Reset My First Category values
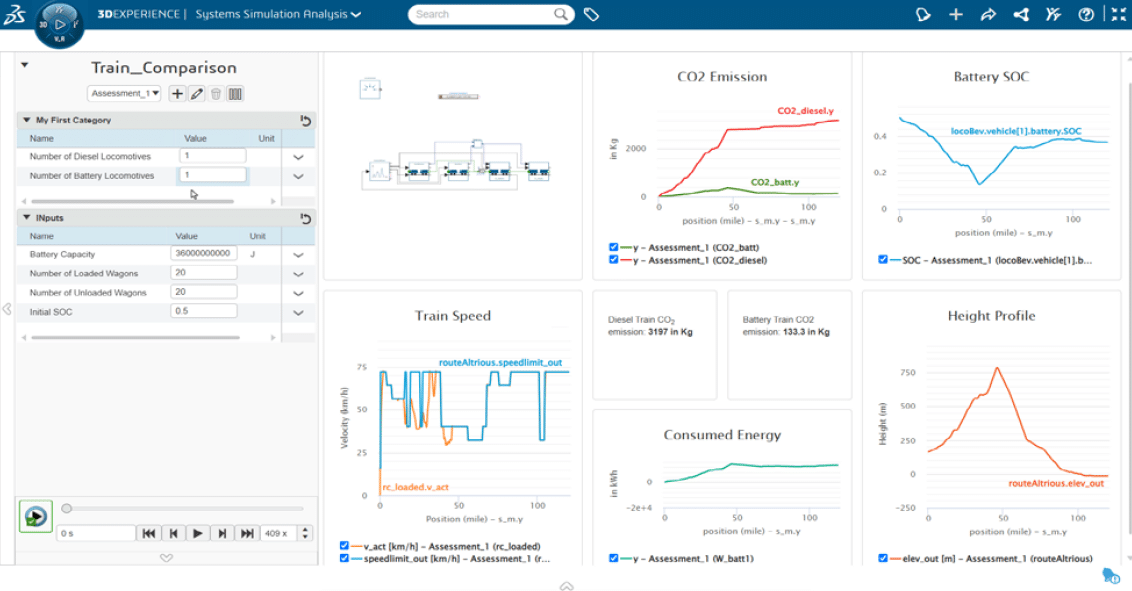The width and height of the screenshot is (1132, 591). click(x=305, y=120)
